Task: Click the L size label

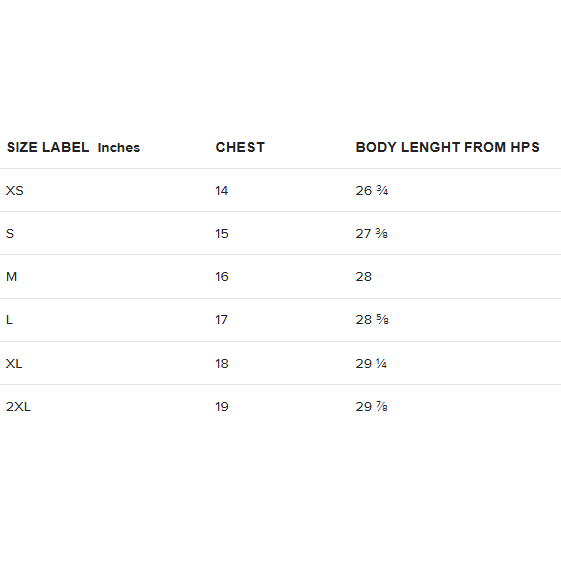Action: [9, 319]
